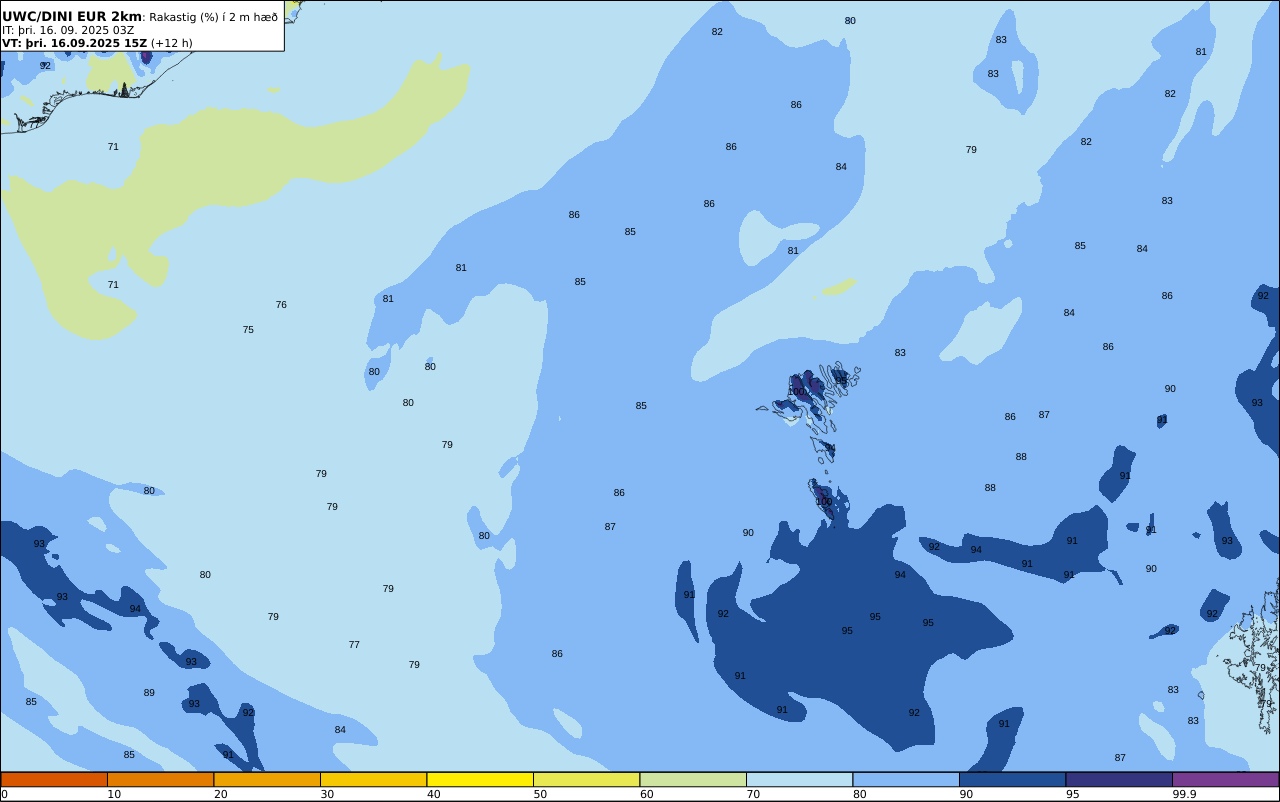The width and height of the screenshot is (1280, 802).
Task: Click the legend tick label "99.9"
Action: point(1185,794)
